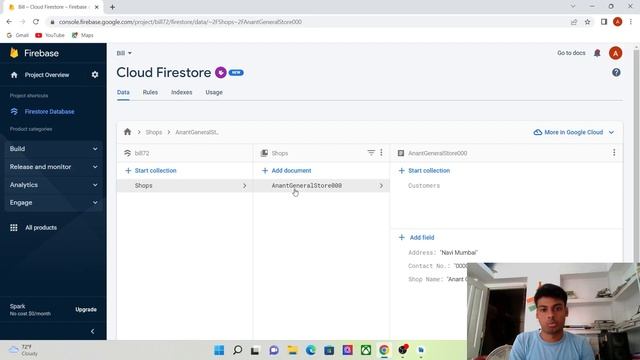Screen dimensions: 640x360
Task: Expand the Engage category
Action: 53,203
